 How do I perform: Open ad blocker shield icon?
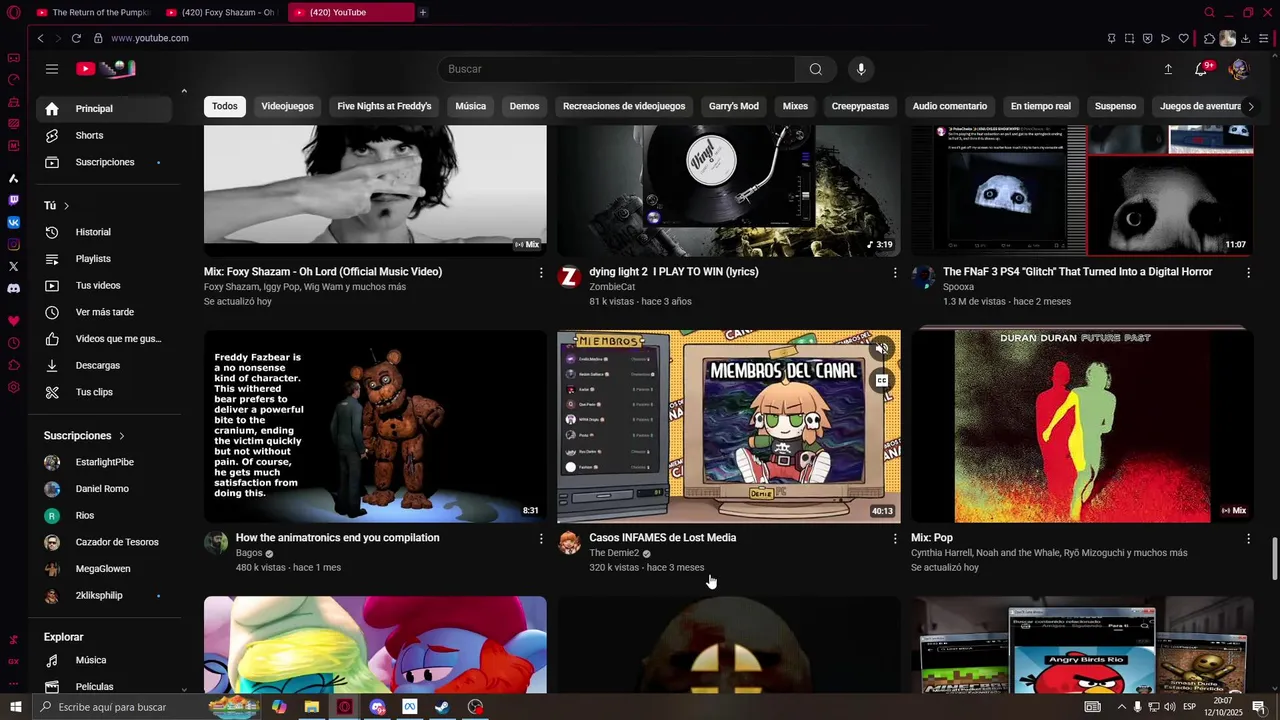tap(1147, 38)
